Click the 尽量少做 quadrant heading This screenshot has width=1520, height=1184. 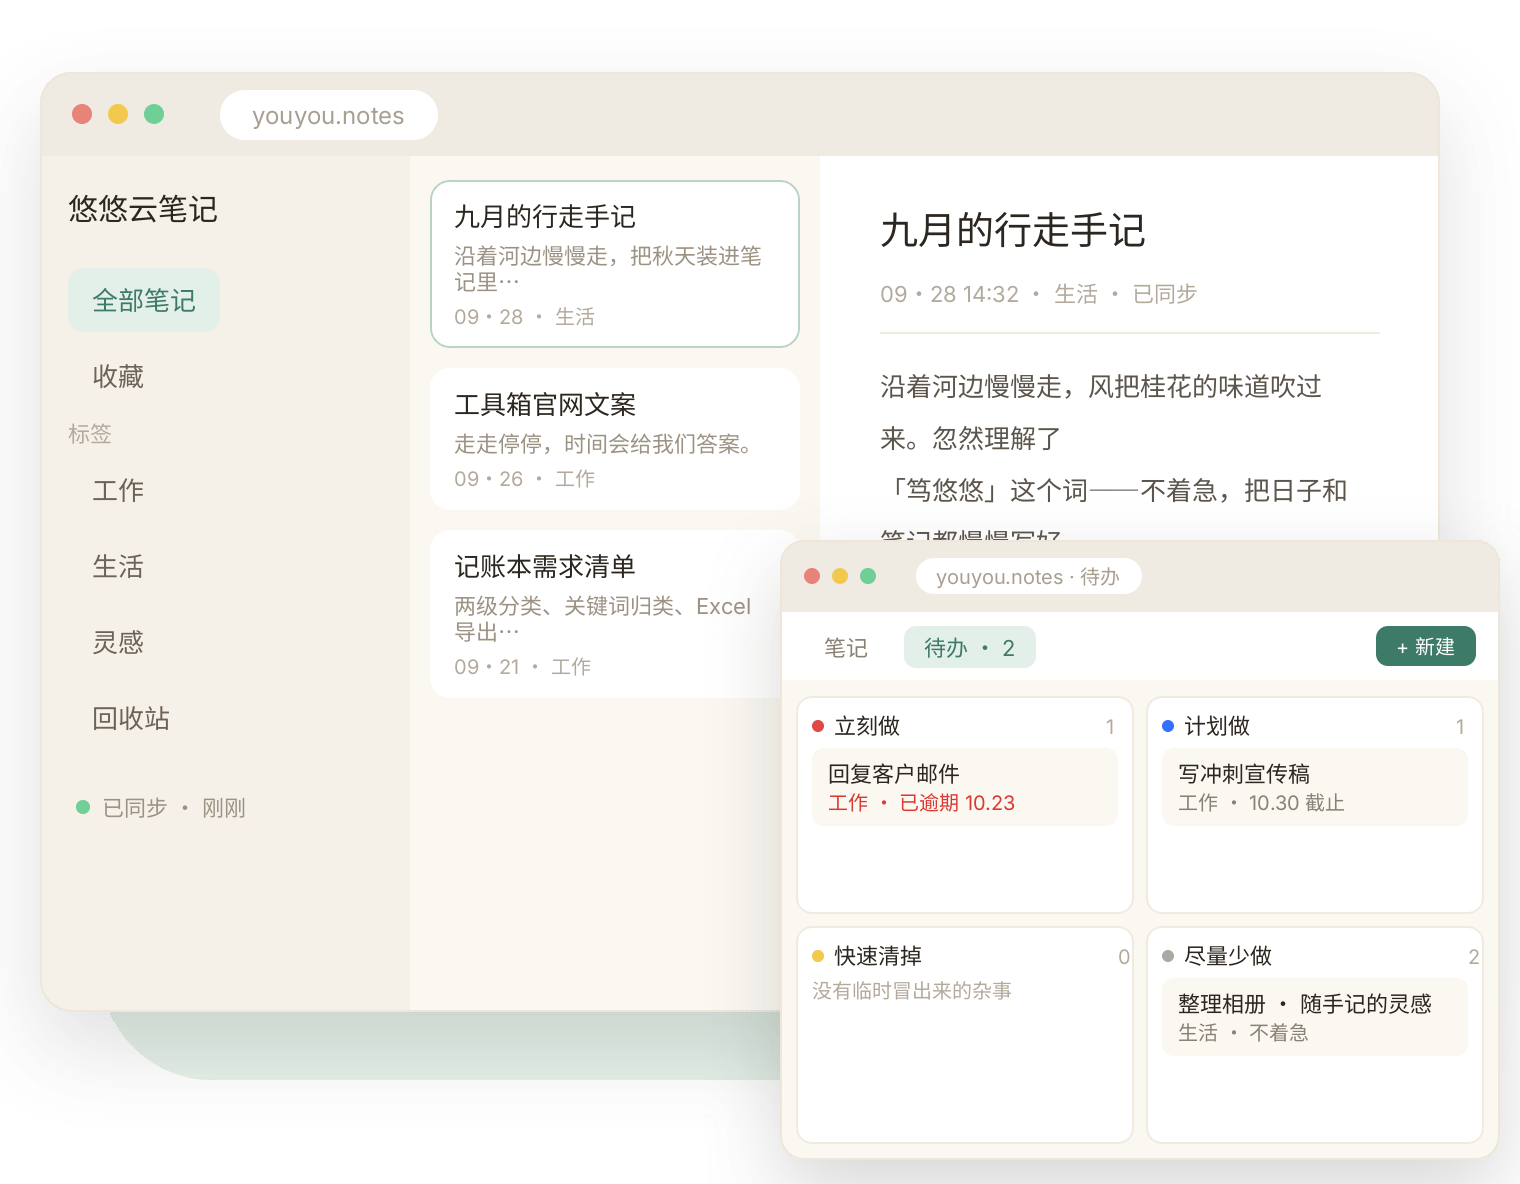point(1228,956)
